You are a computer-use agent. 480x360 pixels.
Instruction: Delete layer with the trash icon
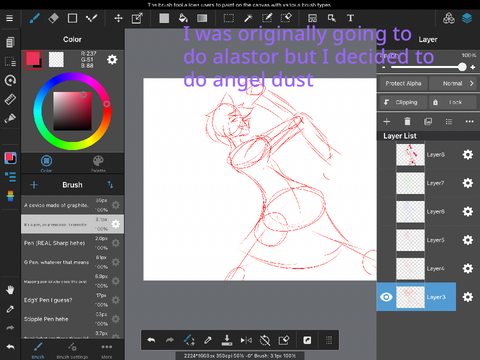pyautogui.click(x=407, y=121)
